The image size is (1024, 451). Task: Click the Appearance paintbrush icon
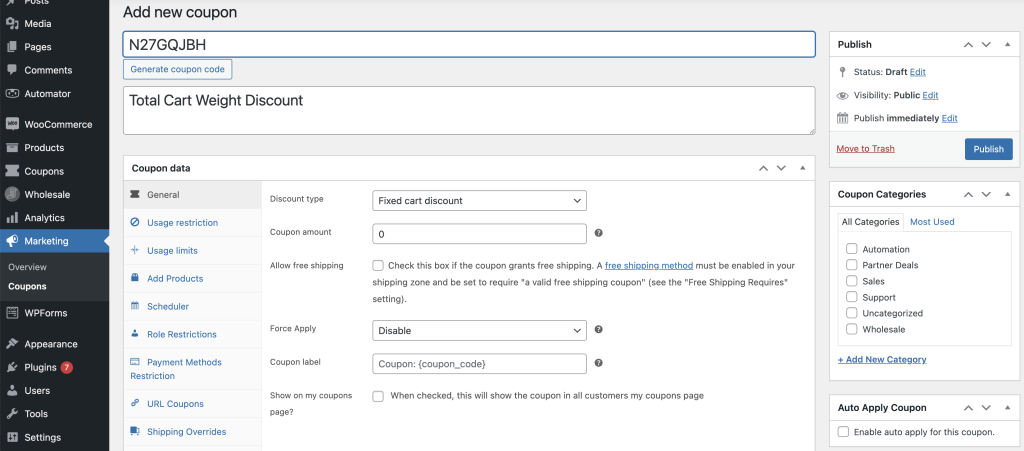(12, 344)
